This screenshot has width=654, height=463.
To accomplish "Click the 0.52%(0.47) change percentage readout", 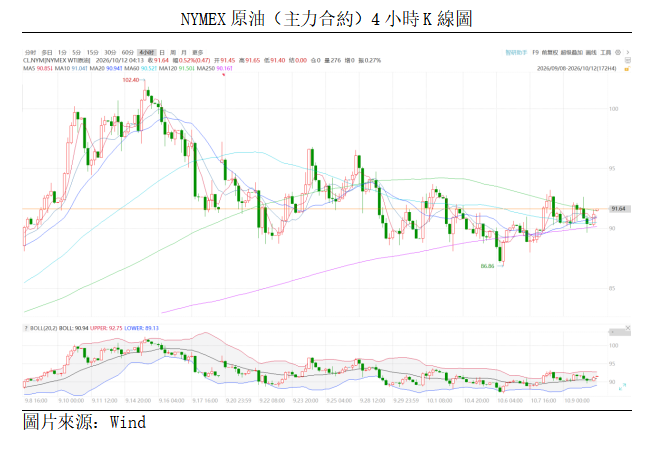I will pos(191,60).
